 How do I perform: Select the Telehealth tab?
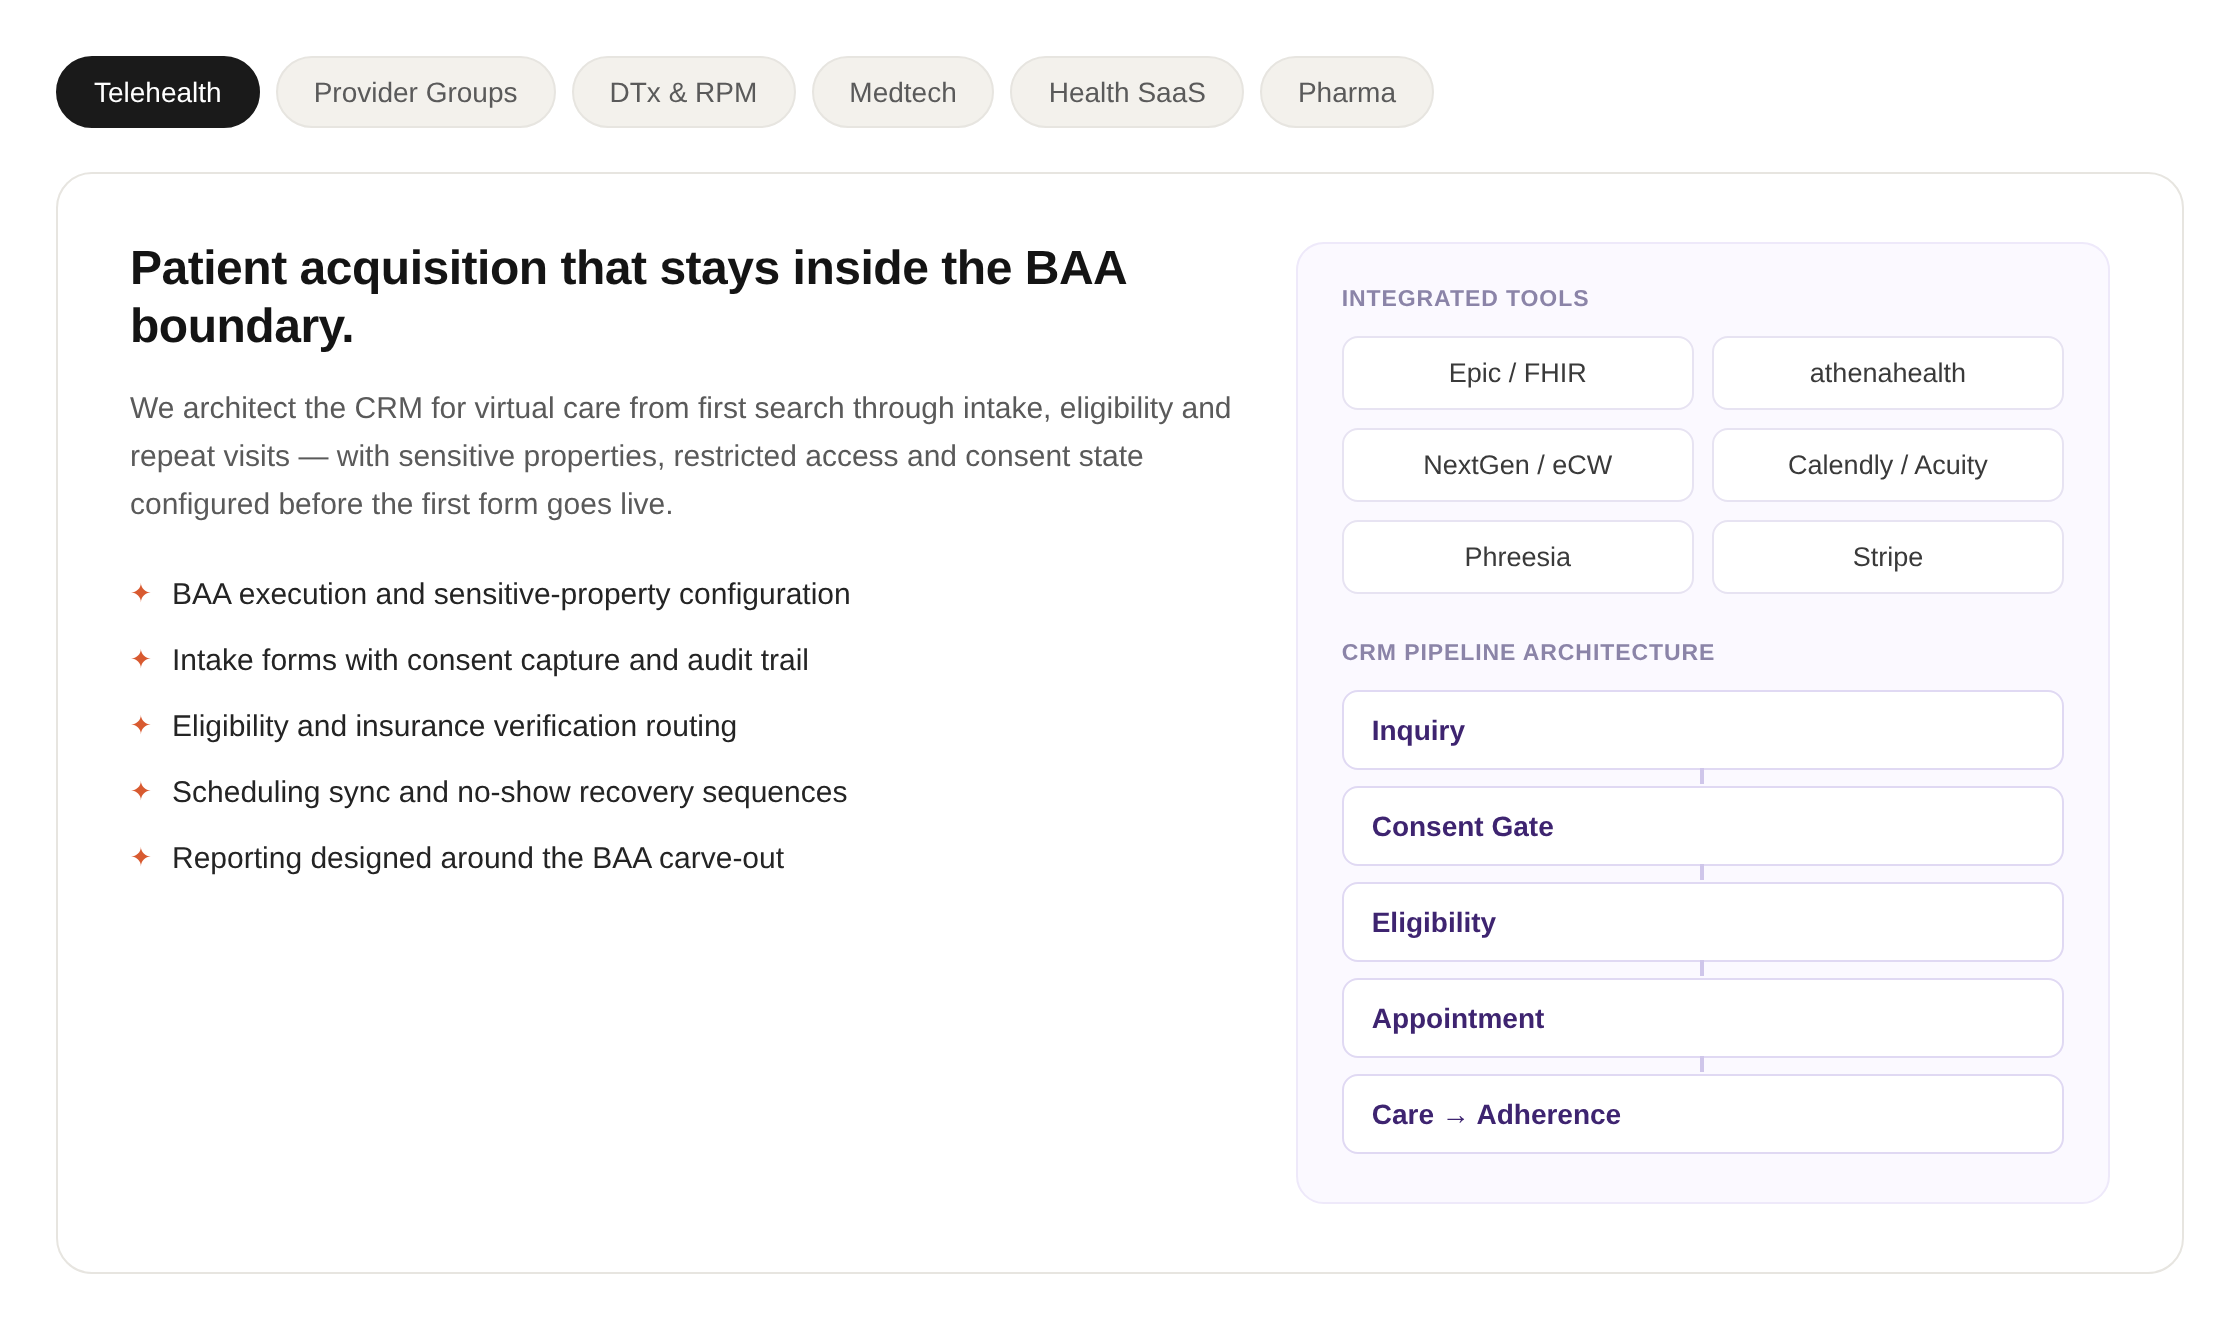(158, 92)
